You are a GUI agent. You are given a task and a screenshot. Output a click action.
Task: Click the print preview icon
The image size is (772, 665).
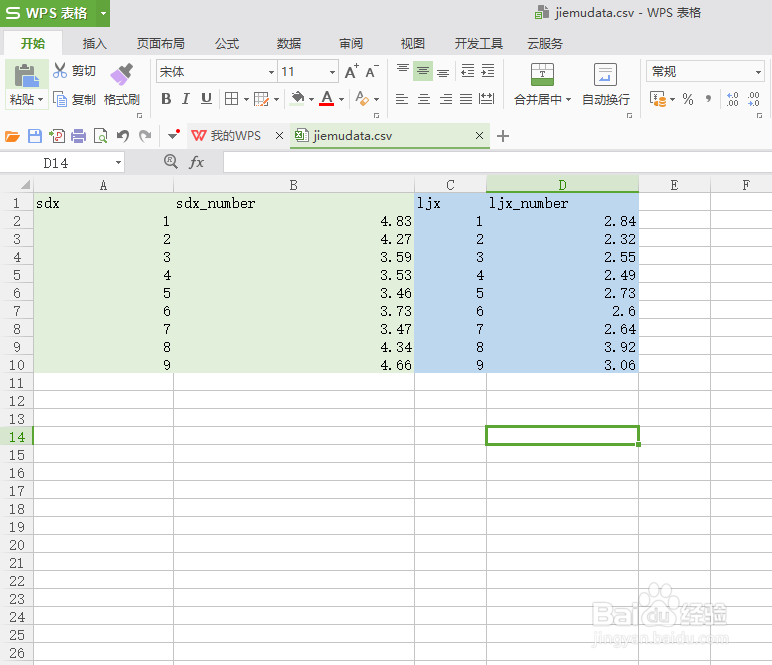coord(100,136)
